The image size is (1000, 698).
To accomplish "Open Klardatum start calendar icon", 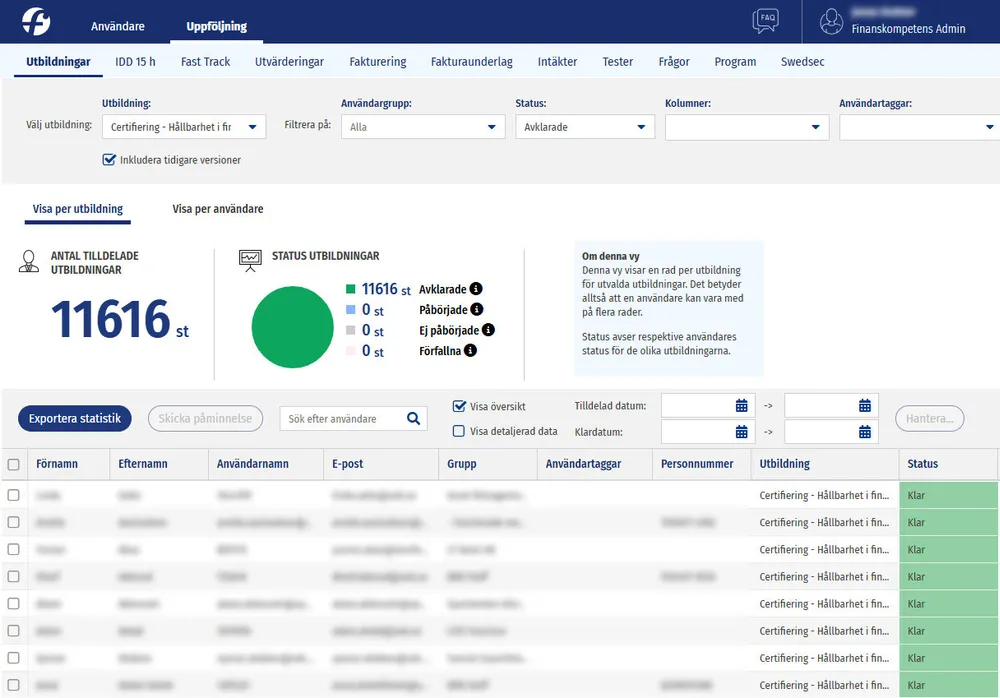I will click(741, 432).
